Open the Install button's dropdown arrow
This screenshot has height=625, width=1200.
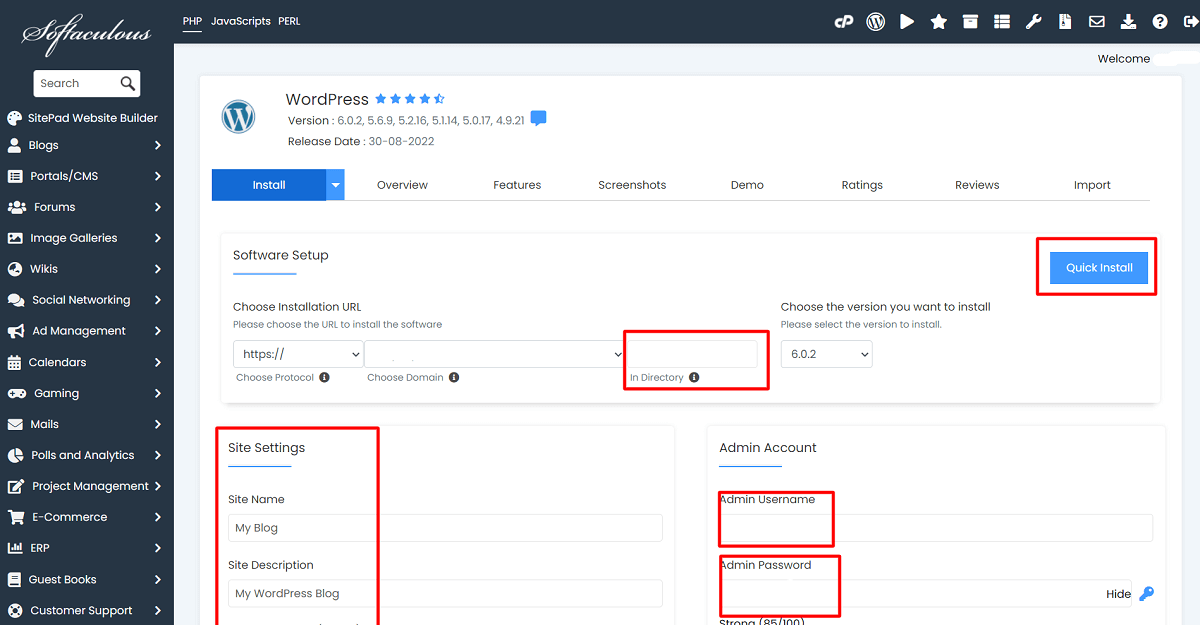point(335,184)
